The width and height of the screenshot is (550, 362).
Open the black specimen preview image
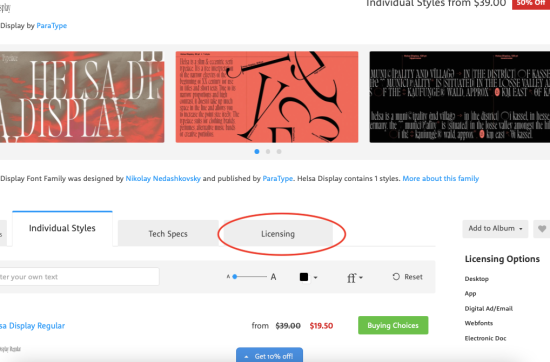click(460, 97)
